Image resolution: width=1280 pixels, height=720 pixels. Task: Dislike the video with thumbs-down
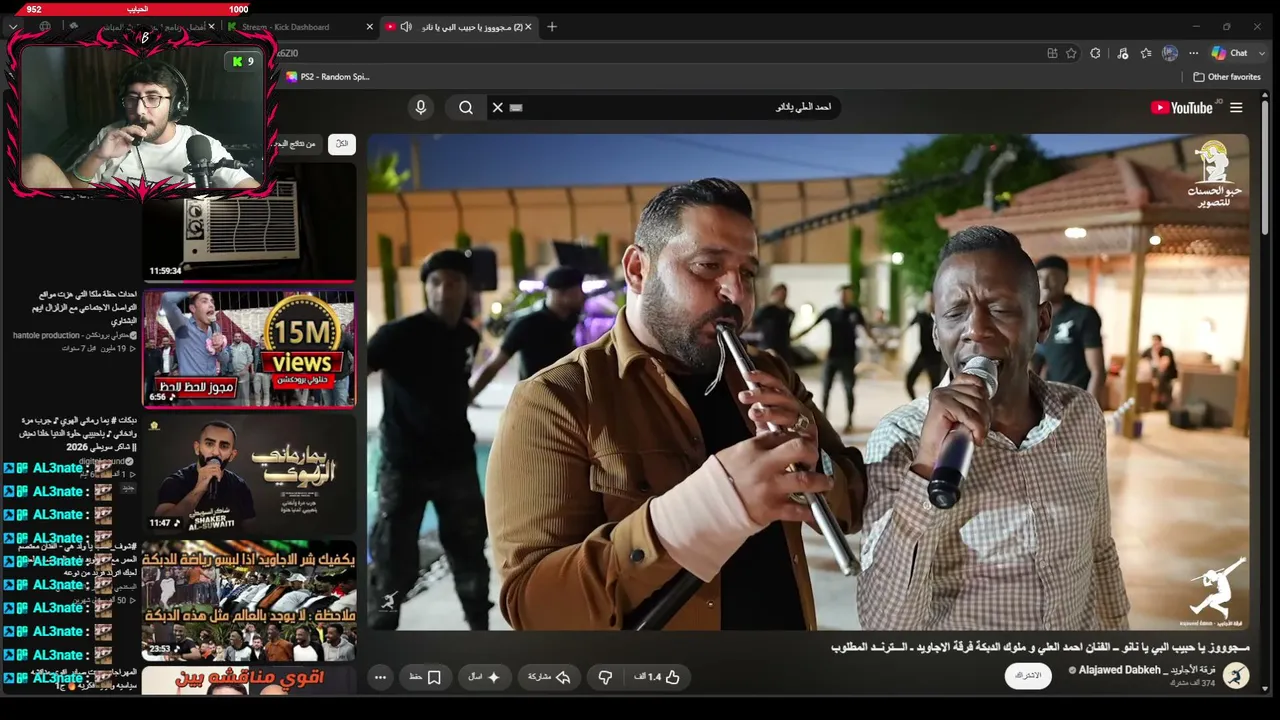pos(605,677)
